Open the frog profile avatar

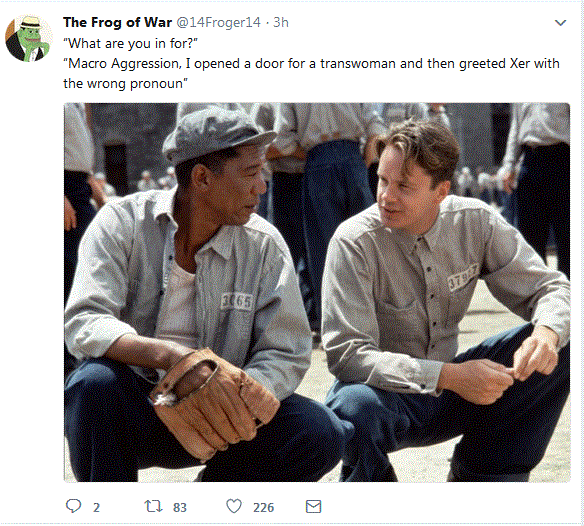(29, 38)
